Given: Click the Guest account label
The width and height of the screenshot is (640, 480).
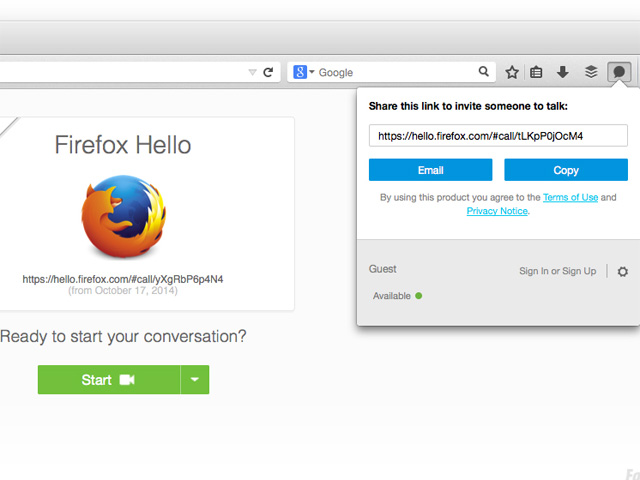Looking at the screenshot, I should pos(382,269).
